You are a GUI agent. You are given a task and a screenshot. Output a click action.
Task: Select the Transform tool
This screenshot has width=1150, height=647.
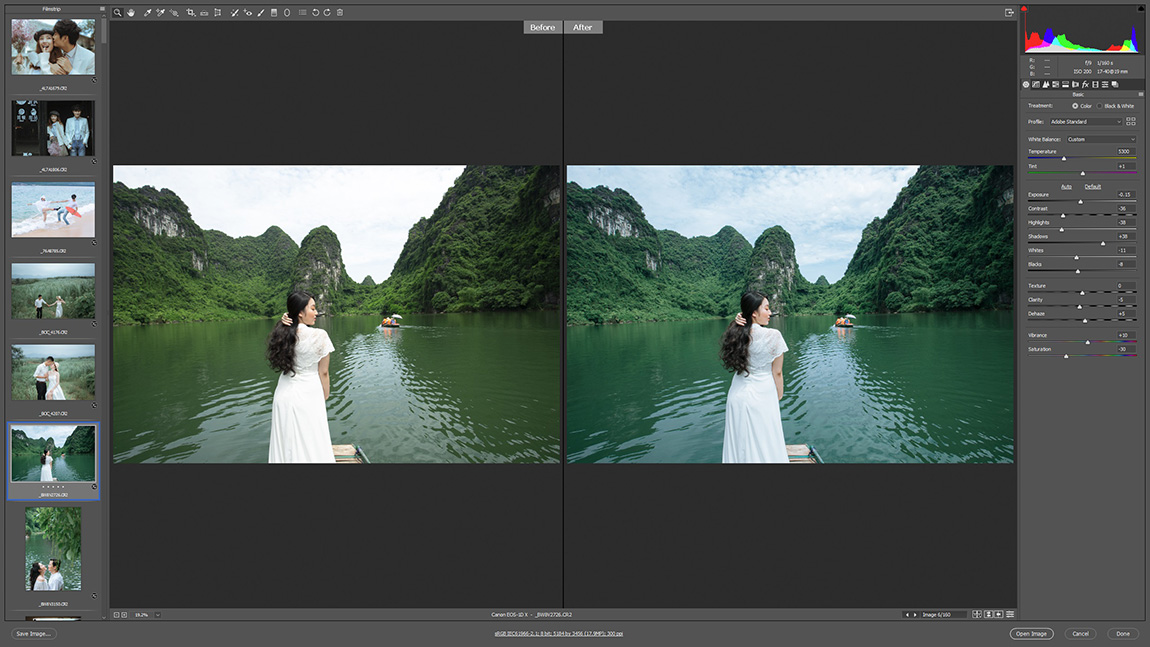point(218,12)
